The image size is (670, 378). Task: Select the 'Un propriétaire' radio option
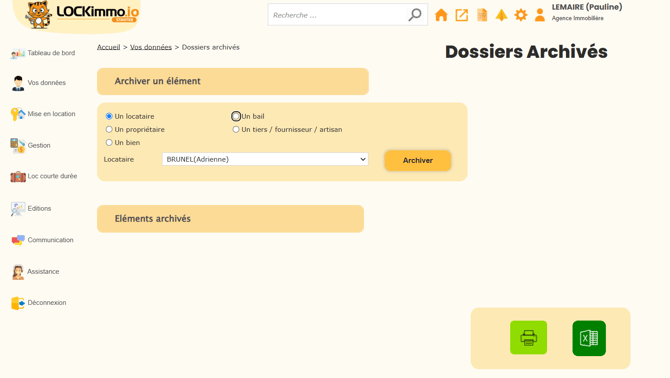pyautogui.click(x=109, y=129)
